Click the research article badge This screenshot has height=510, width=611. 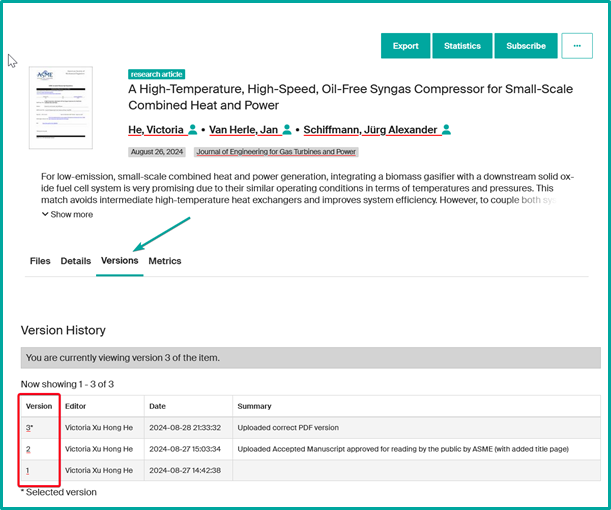(x=157, y=74)
